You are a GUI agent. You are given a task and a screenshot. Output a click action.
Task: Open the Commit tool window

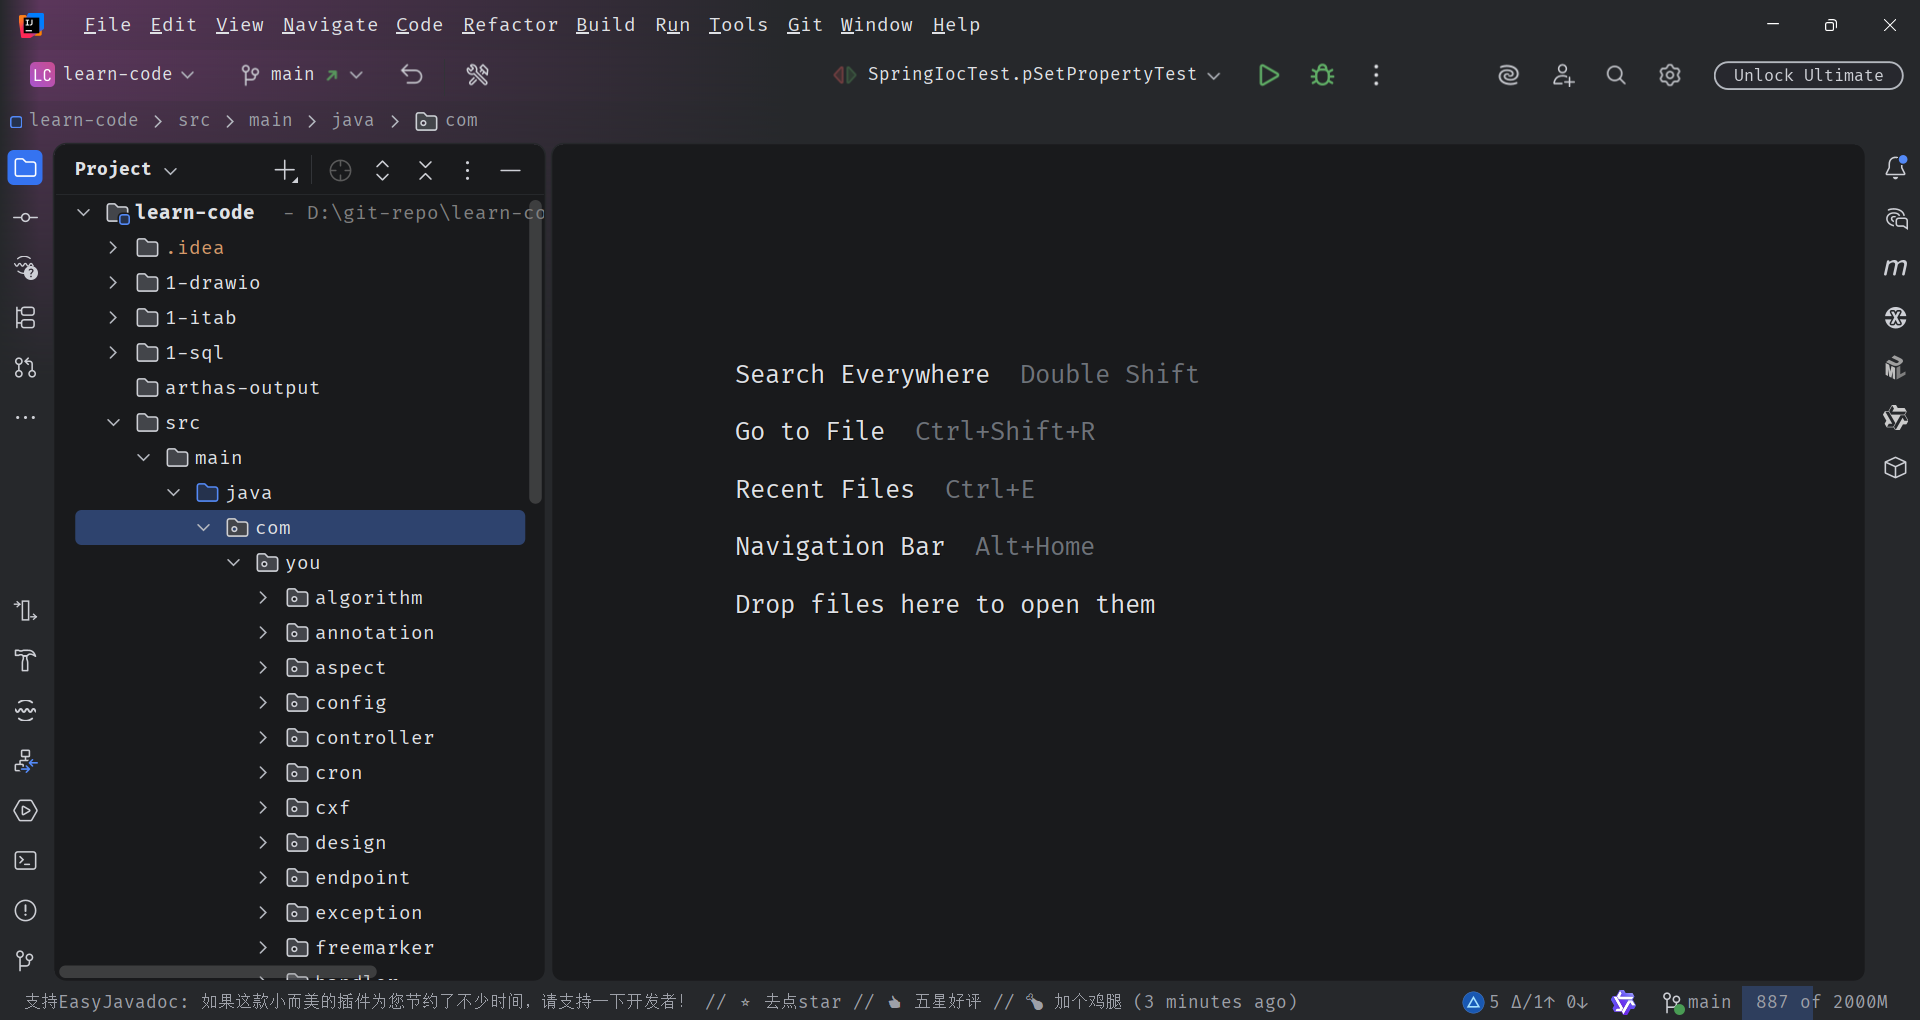point(25,218)
